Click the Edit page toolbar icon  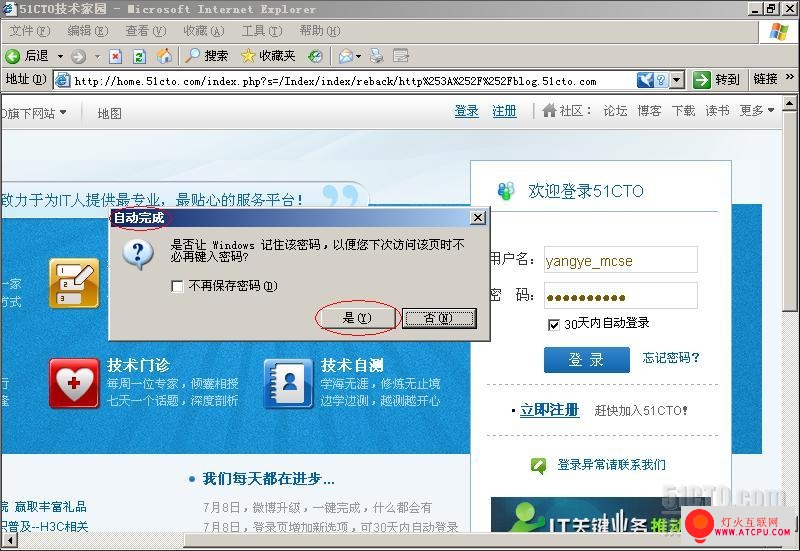401,56
